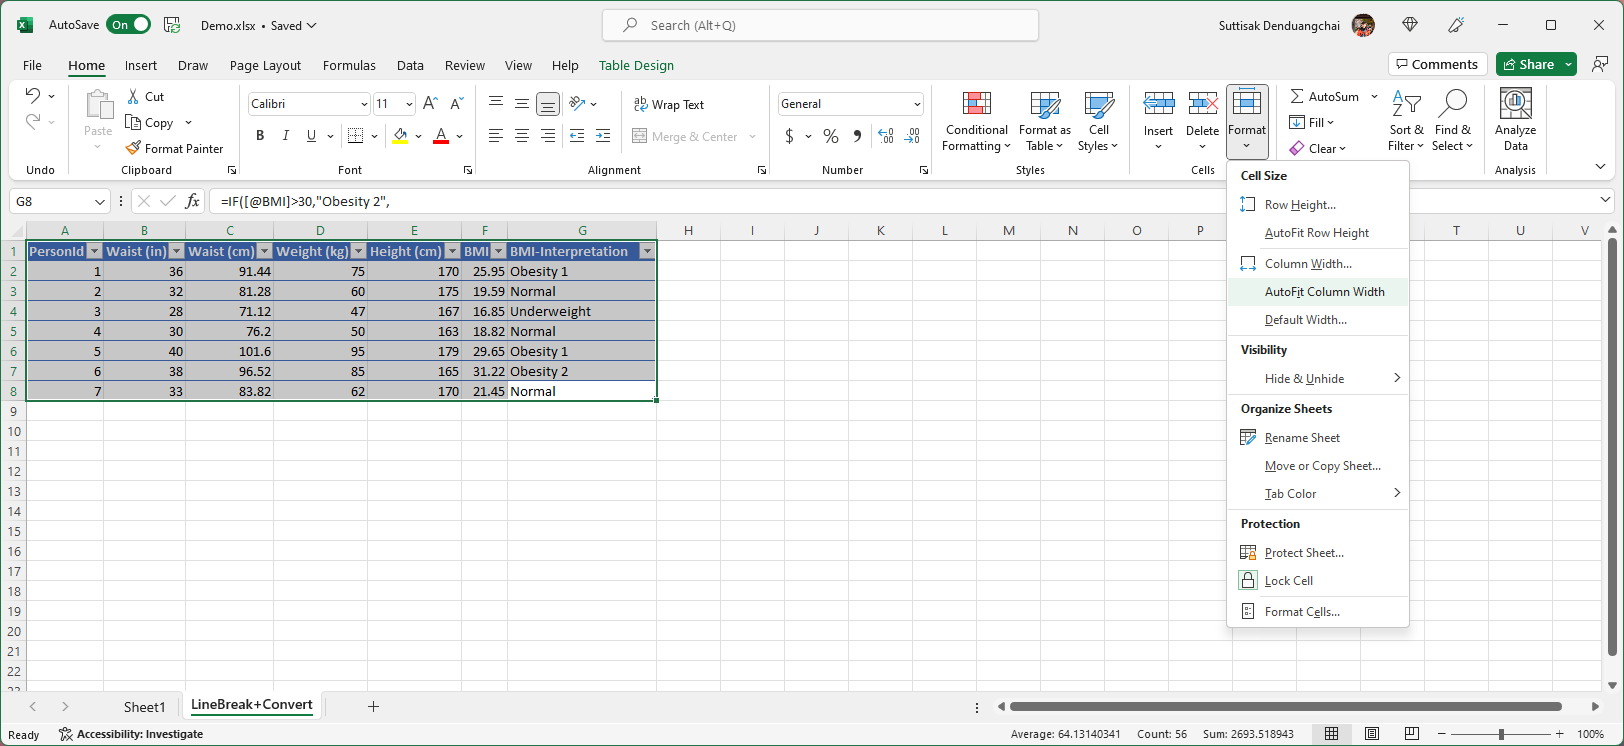Increase font size with the large A icon

pos(430,103)
